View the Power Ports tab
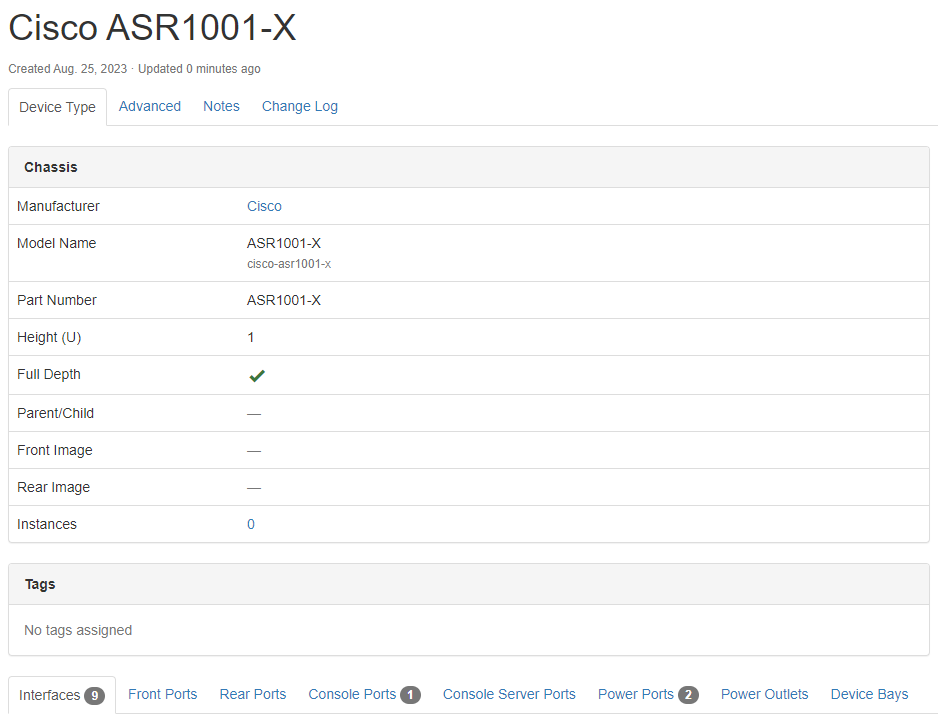 pos(647,694)
